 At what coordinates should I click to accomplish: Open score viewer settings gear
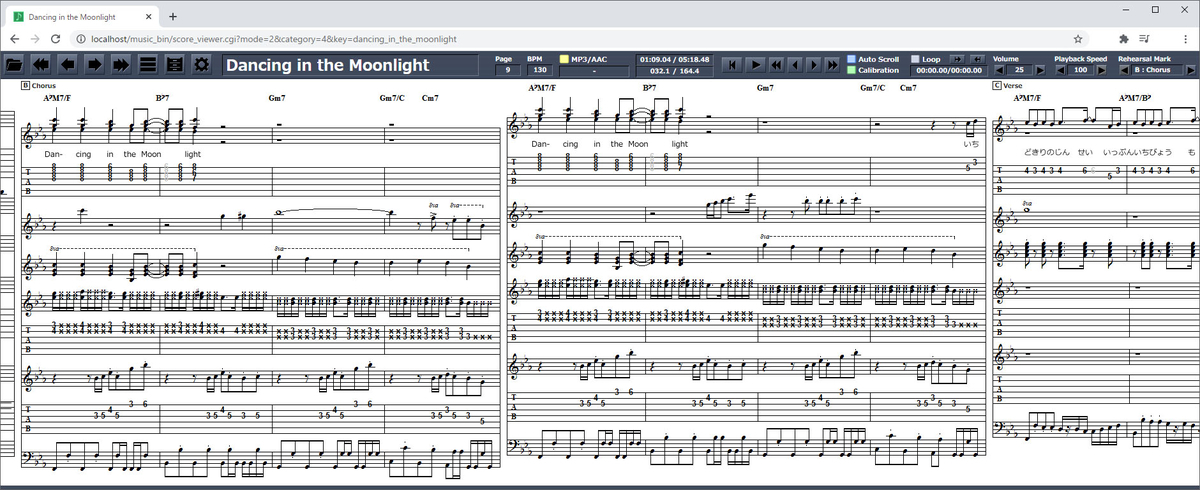point(202,64)
